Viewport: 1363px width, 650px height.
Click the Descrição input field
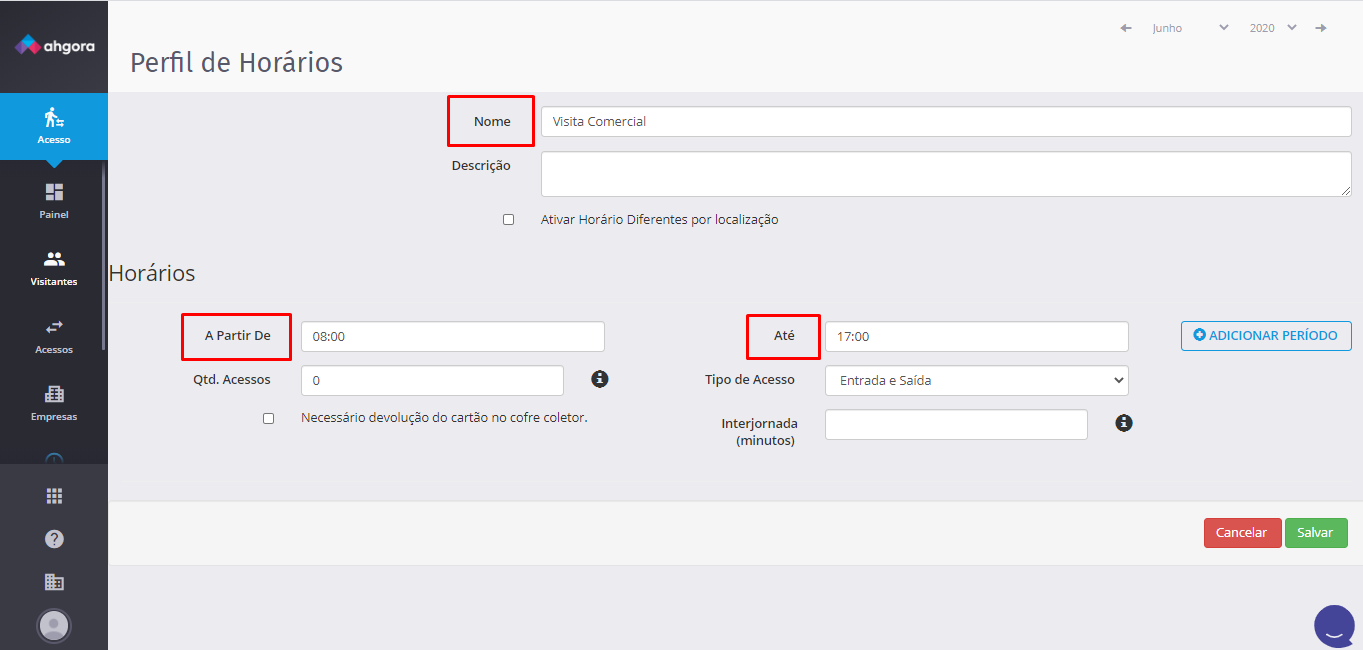[x=945, y=173]
